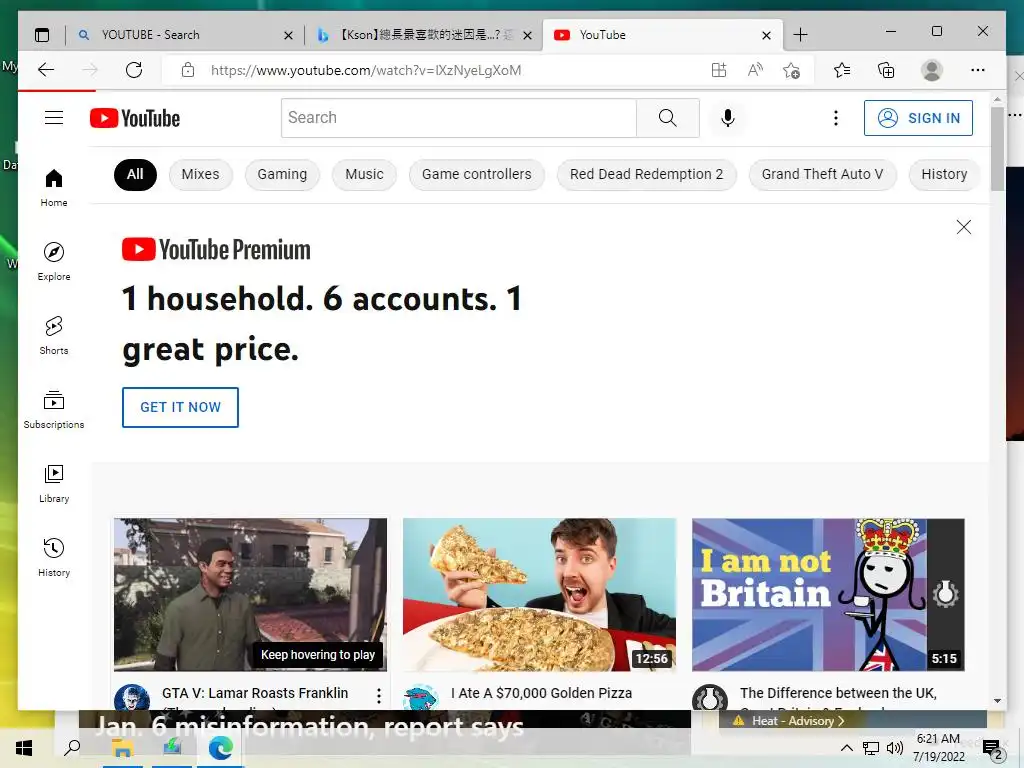Open tab actions menu icon

click(x=42, y=35)
